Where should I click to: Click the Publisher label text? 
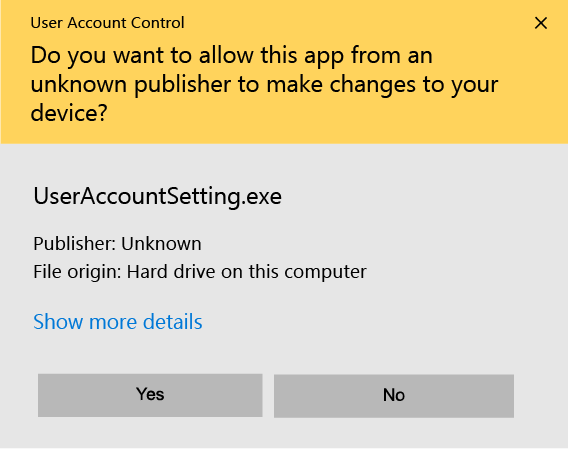coord(75,244)
